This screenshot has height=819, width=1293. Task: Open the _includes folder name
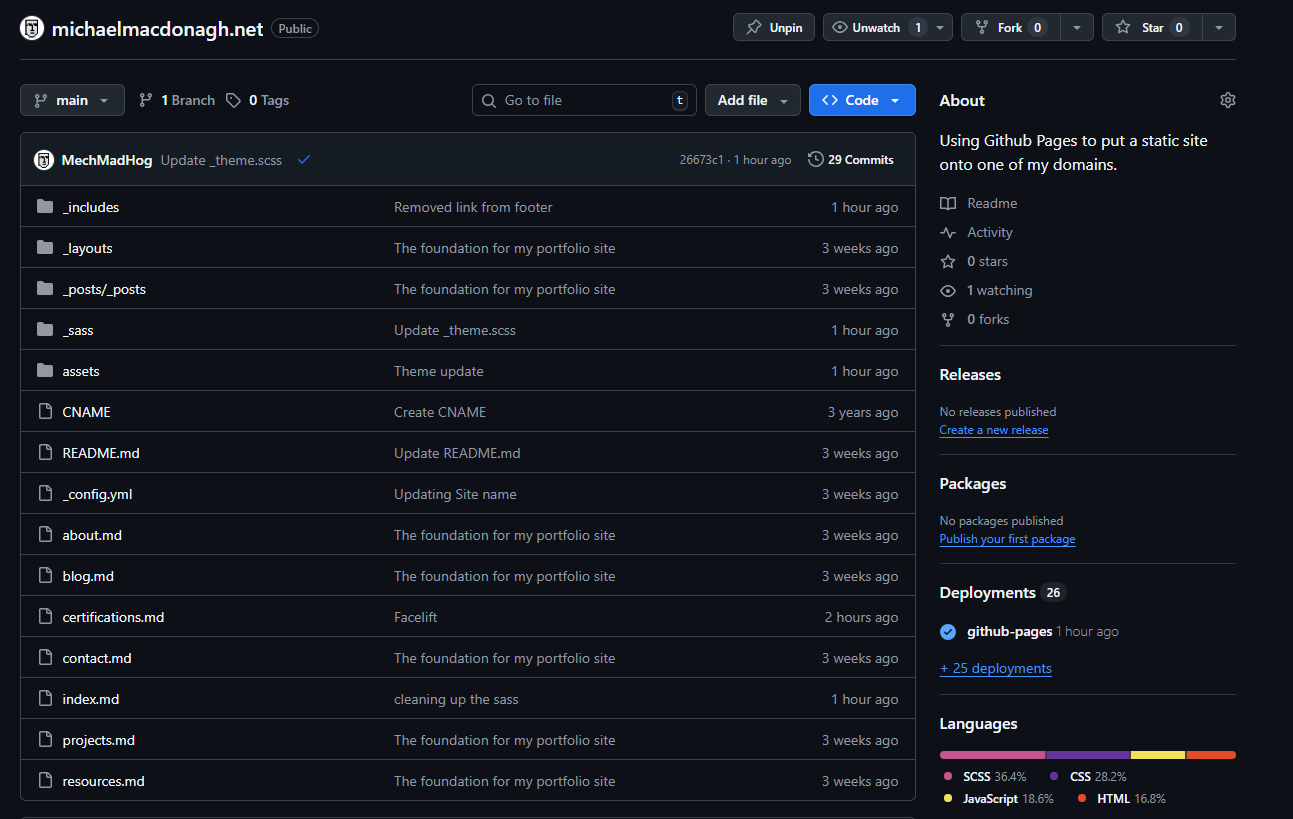coord(90,207)
